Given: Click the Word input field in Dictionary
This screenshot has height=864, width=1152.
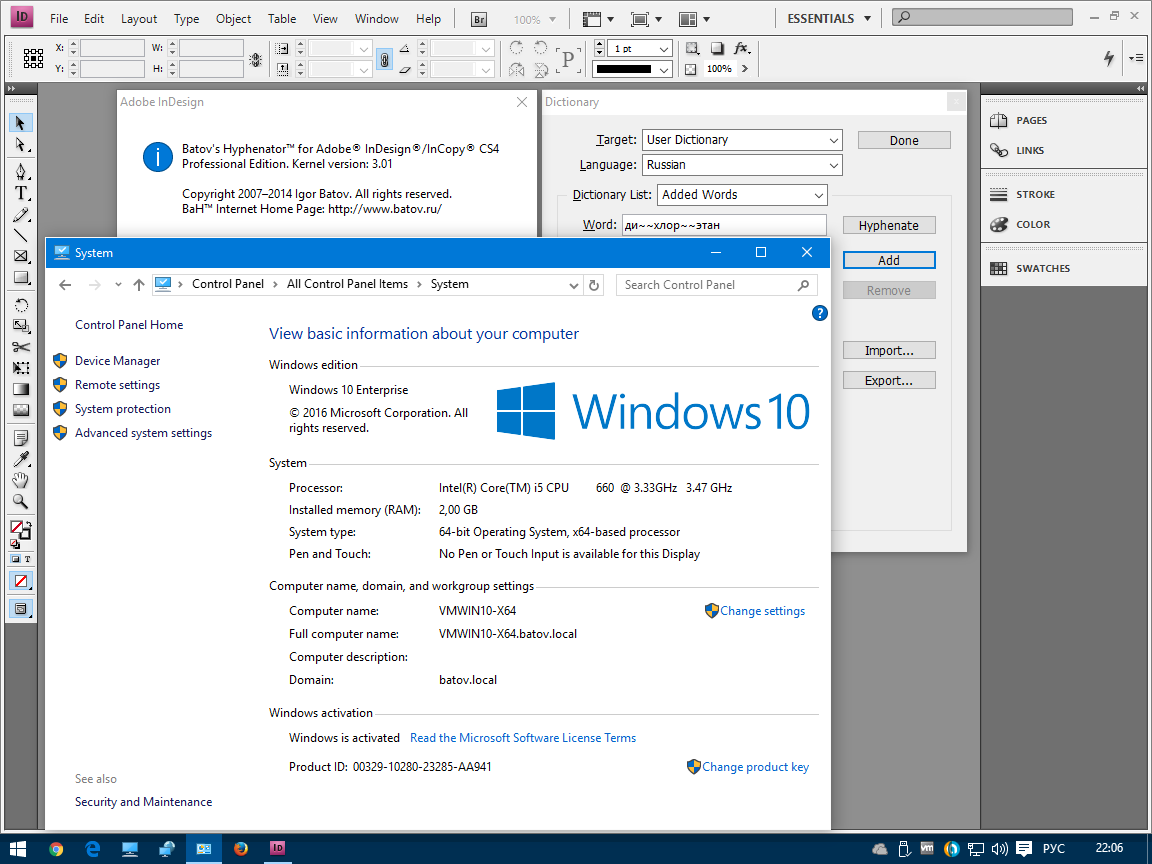Looking at the screenshot, I should [x=724, y=225].
